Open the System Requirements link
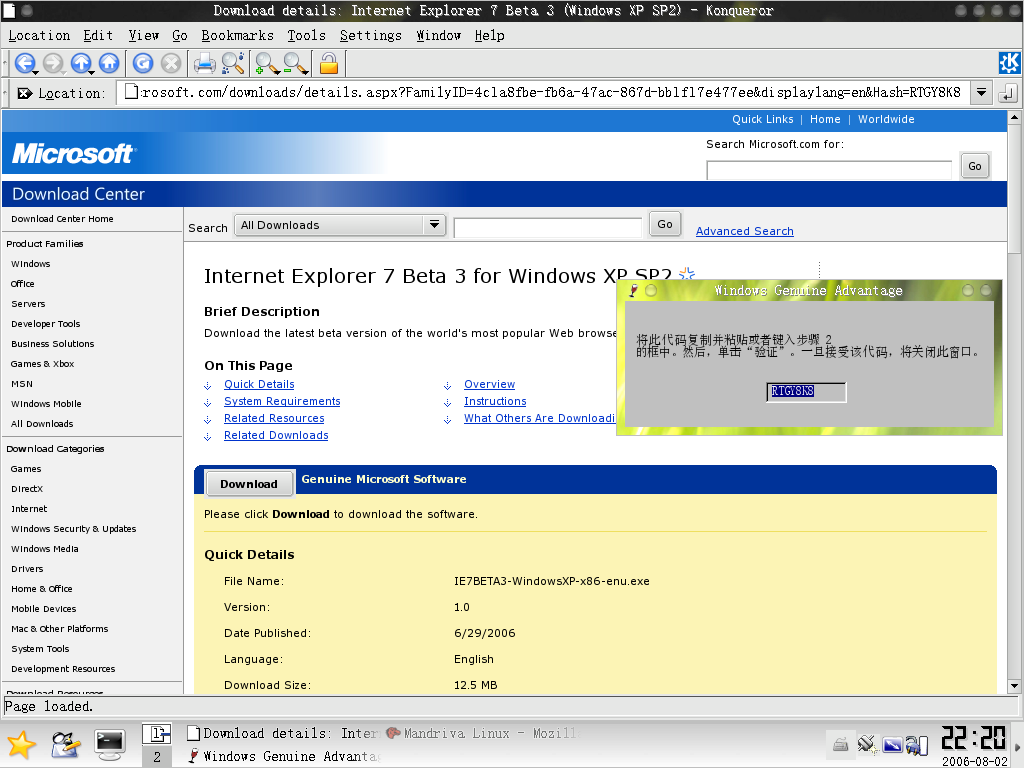Viewport: 1024px width, 768px height. (282, 401)
